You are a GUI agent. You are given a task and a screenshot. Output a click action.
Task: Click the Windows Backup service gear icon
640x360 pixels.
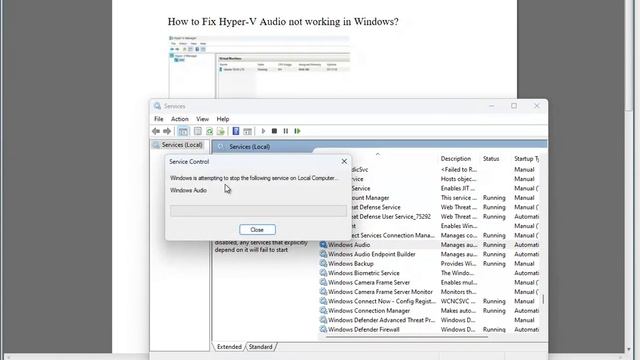point(323,263)
